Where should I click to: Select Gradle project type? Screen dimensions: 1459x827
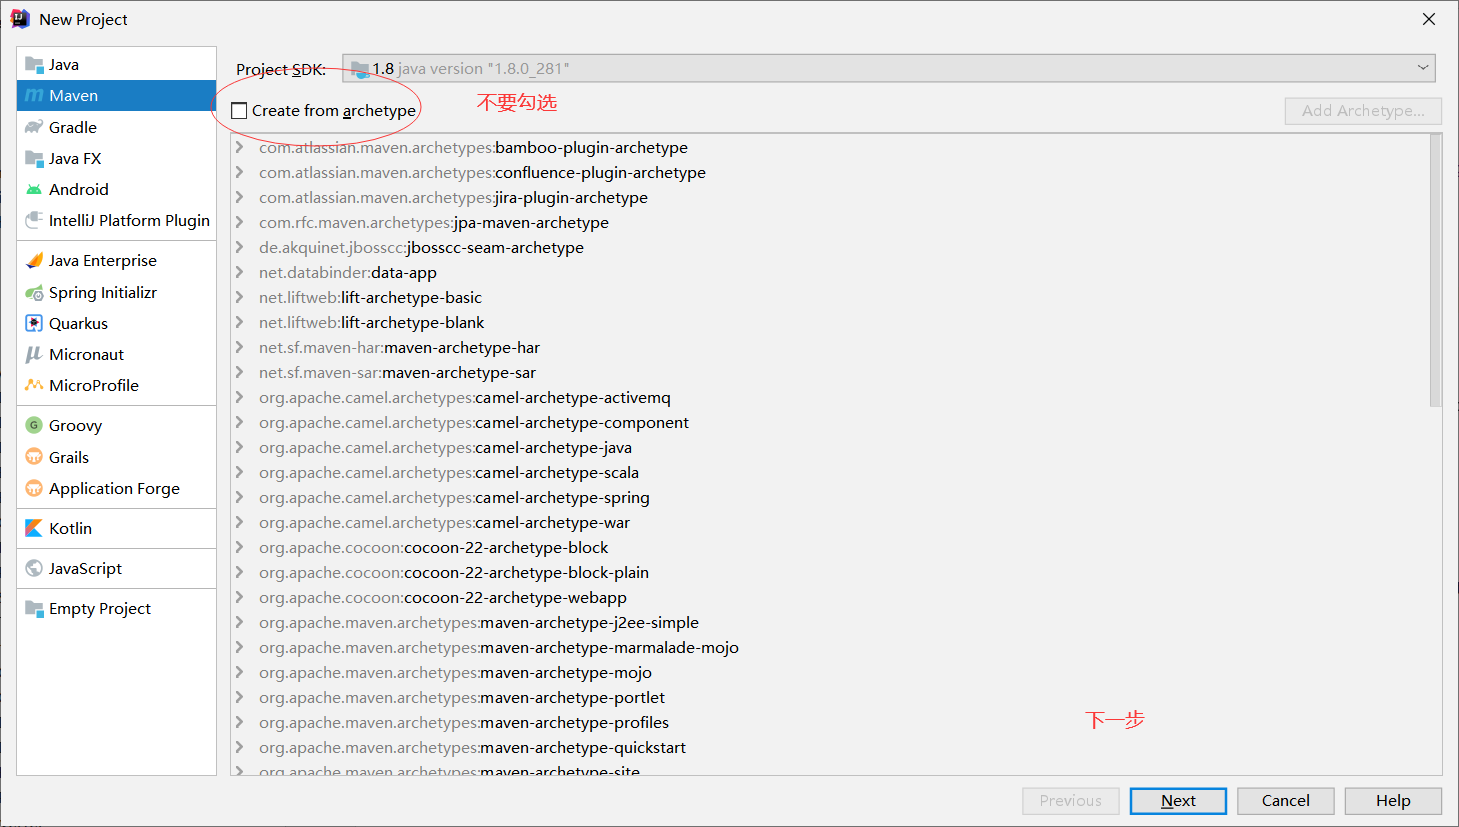[x=116, y=127]
